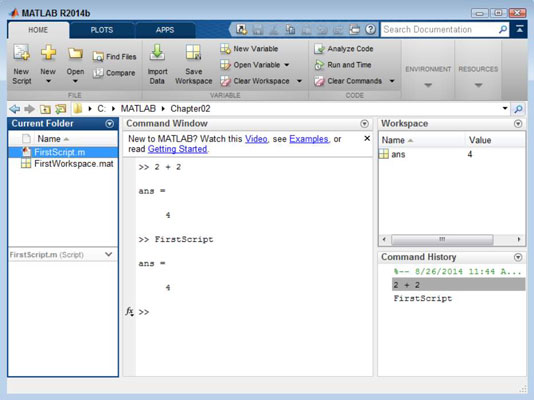Click the New plus icon

pyautogui.click(x=48, y=53)
